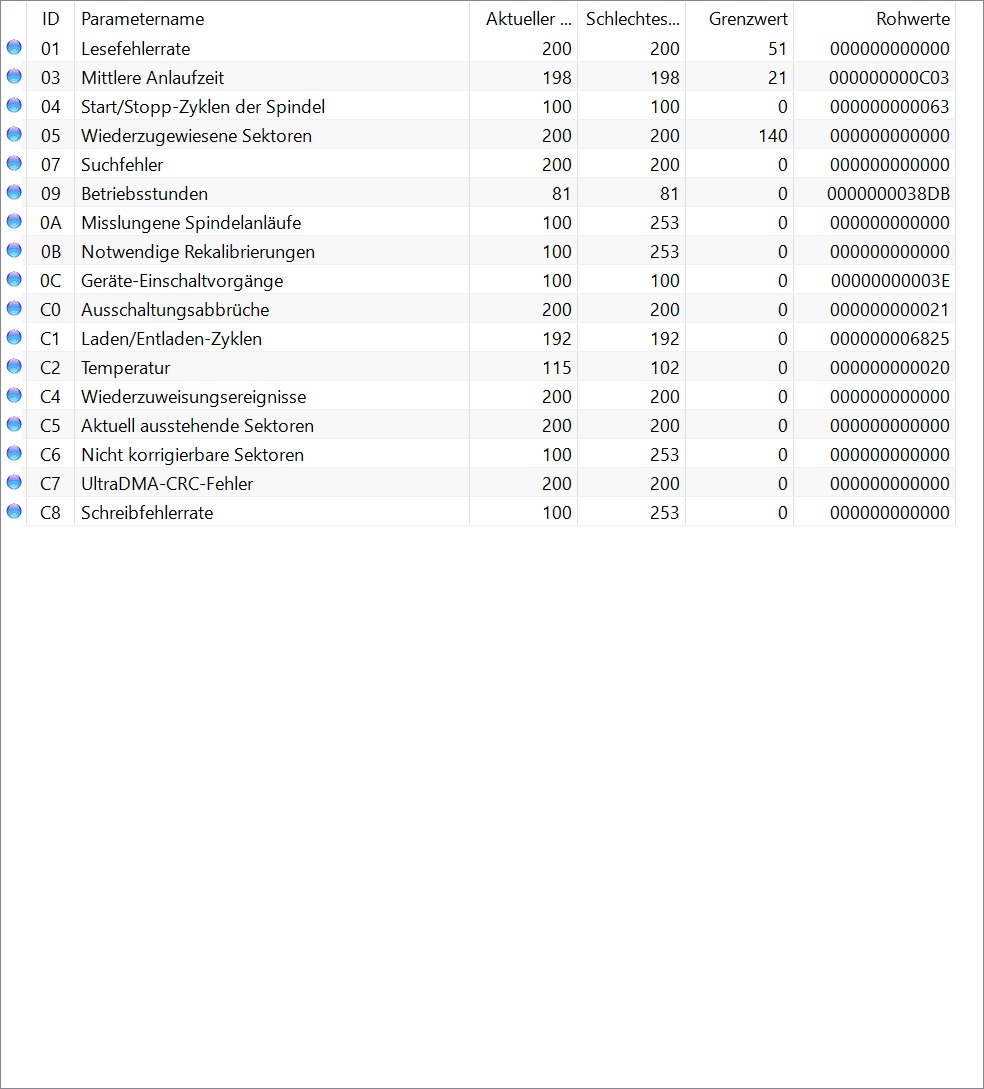
Task: Click the status icon for Mittlere Anlaufzeit
Action: coord(14,76)
